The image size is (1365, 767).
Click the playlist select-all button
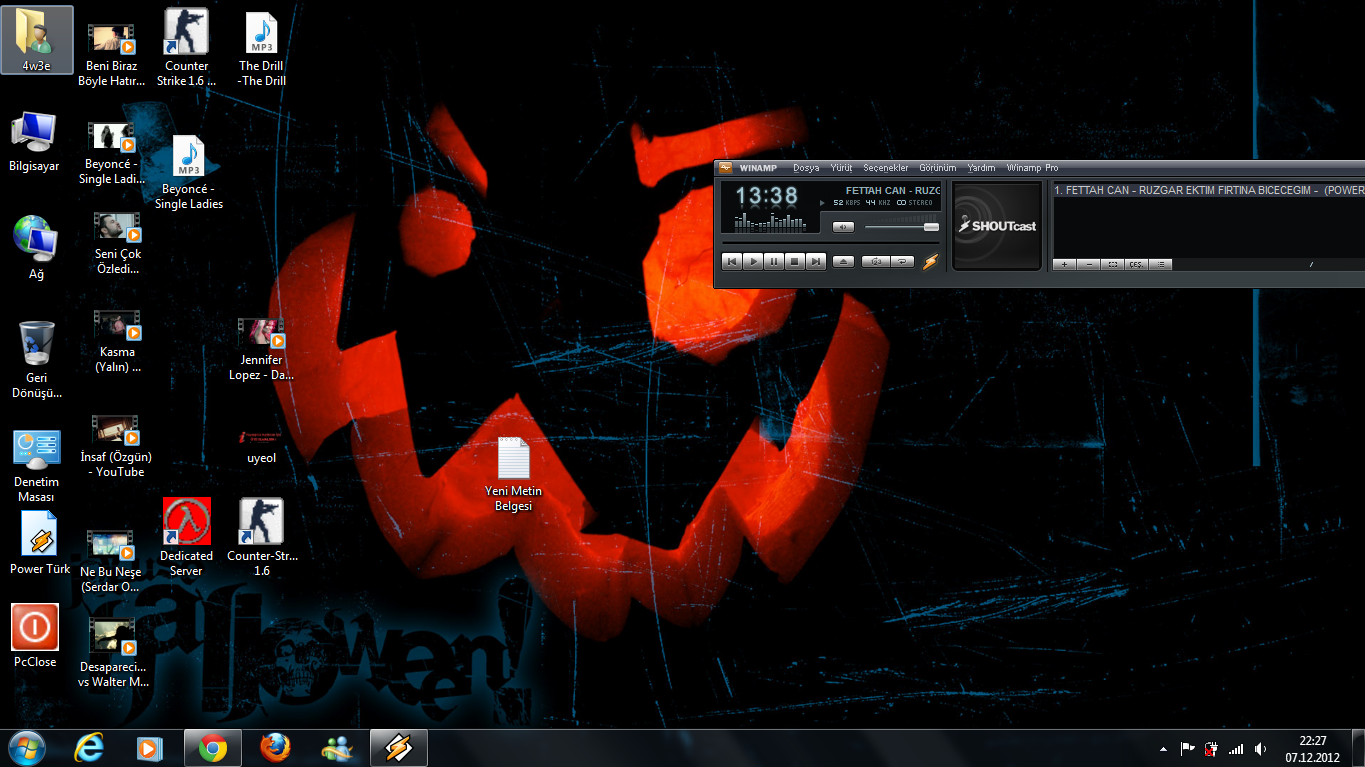pos(1113,264)
